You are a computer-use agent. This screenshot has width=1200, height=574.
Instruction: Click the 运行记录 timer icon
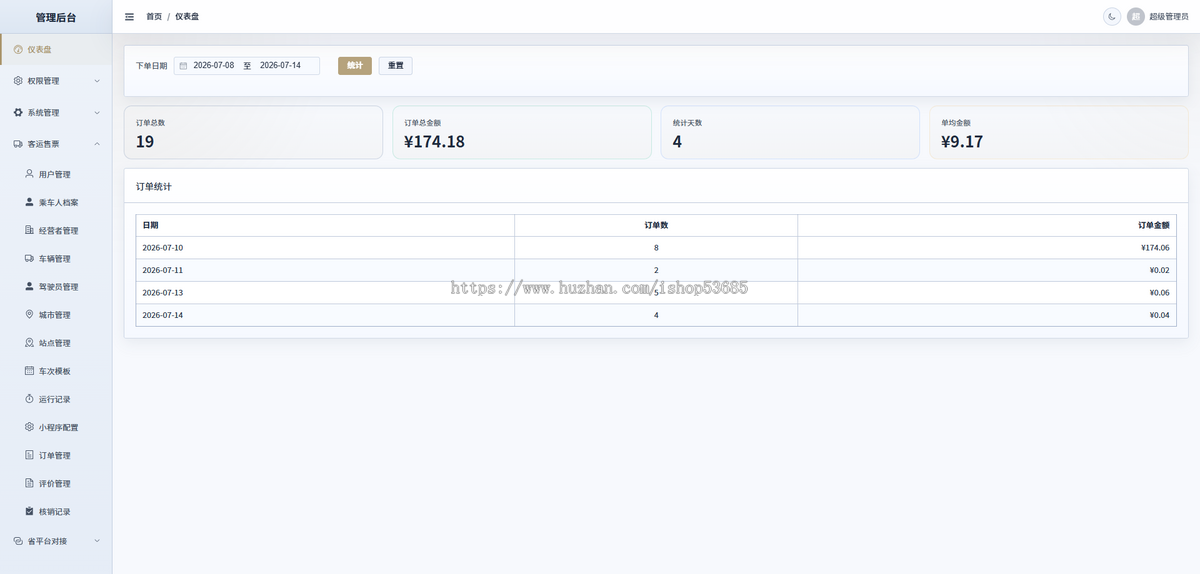[x=29, y=399]
